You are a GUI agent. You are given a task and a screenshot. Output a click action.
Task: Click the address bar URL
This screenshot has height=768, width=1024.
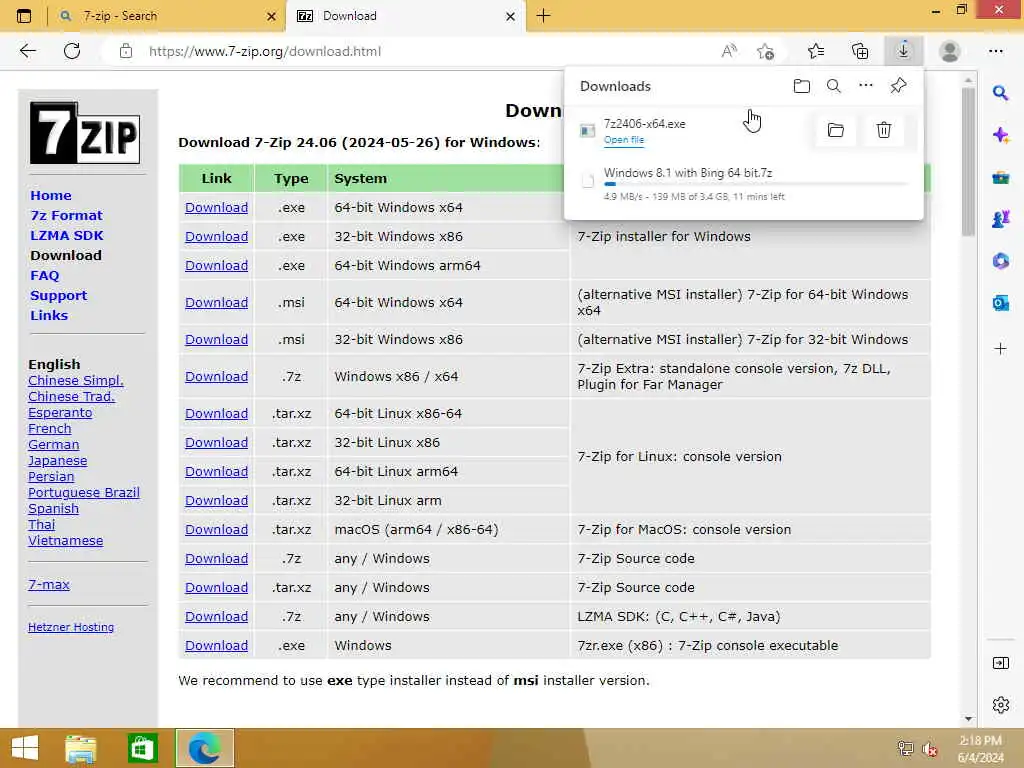[x=264, y=51]
